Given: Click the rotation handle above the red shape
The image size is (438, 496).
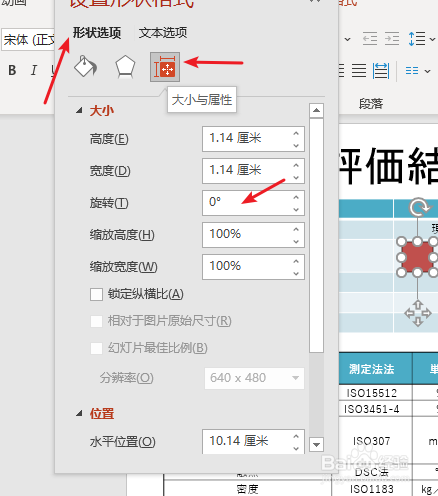Looking at the screenshot, I should 418,207.
